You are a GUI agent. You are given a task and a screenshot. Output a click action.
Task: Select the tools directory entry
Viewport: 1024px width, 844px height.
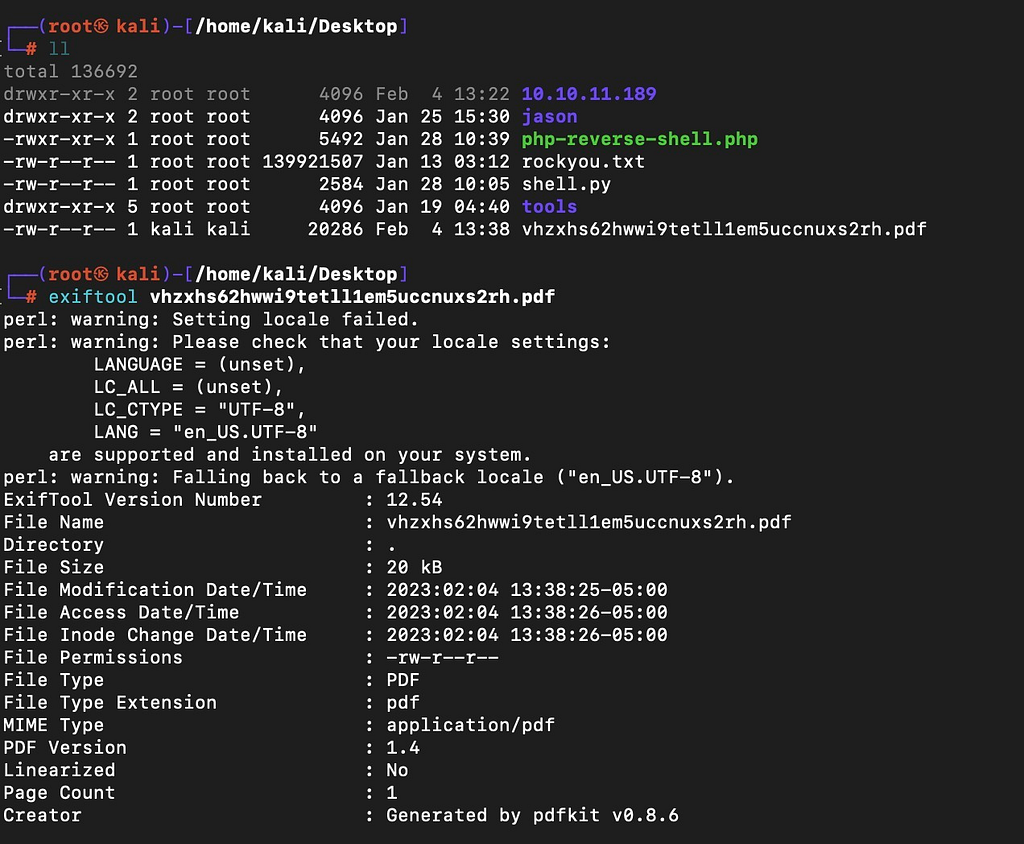tap(549, 207)
